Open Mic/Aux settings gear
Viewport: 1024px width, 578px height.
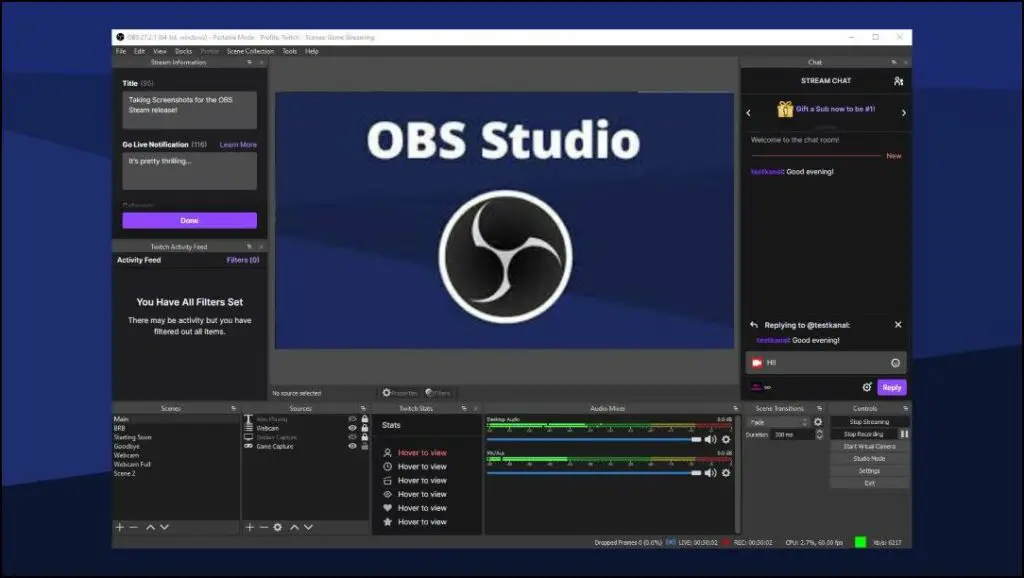click(x=726, y=473)
